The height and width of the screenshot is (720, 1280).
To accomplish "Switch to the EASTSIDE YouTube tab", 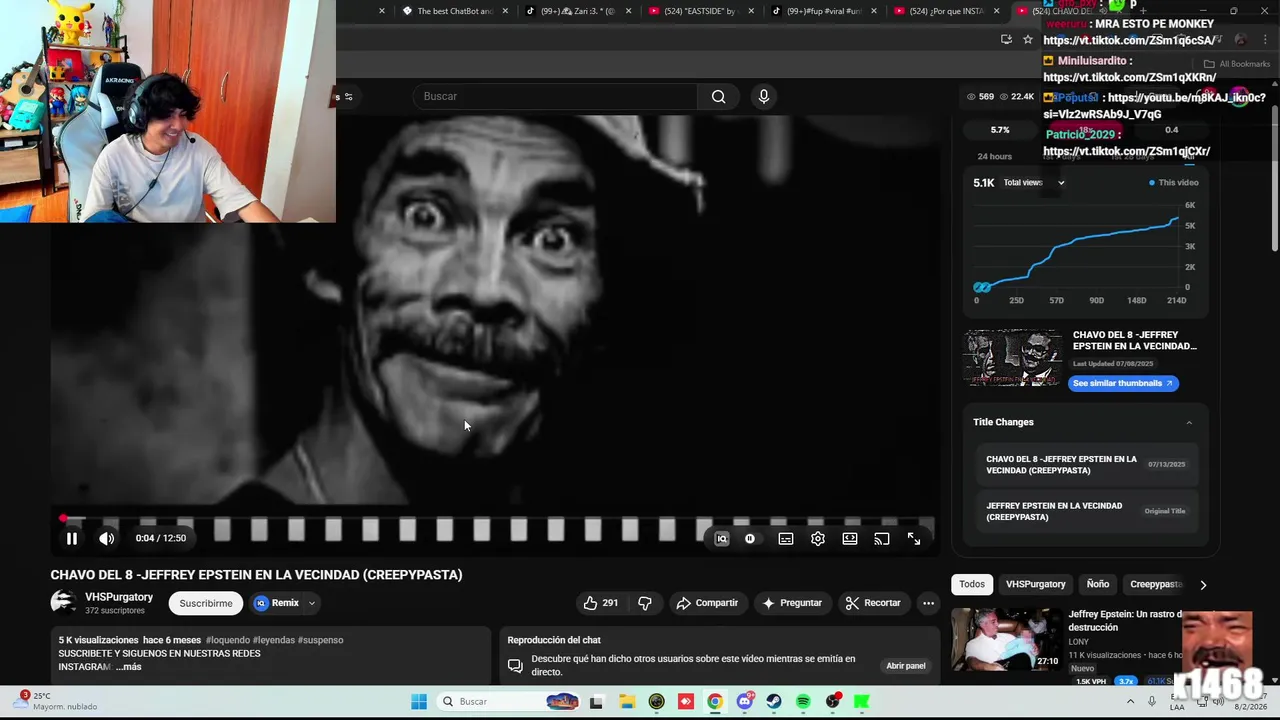I will click(702, 11).
